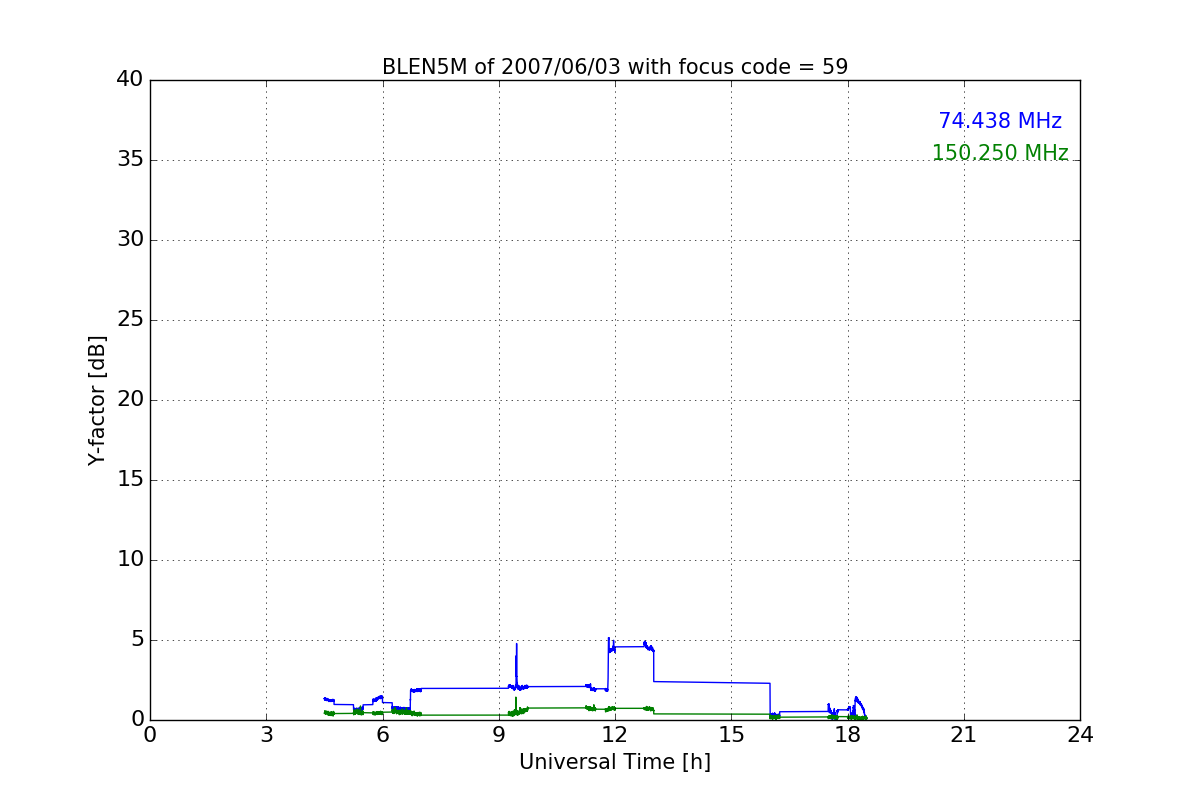The image size is (1200, 800).
Task: Click the x-axis tick label 24
Action: coord(1080,735)
